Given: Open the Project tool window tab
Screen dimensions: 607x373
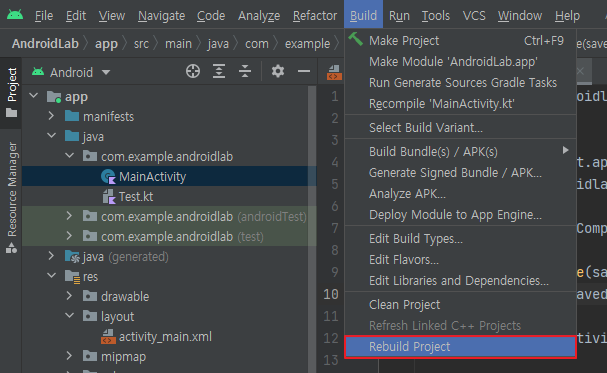Looking at the screenshot, I should (x=12, y=92).
